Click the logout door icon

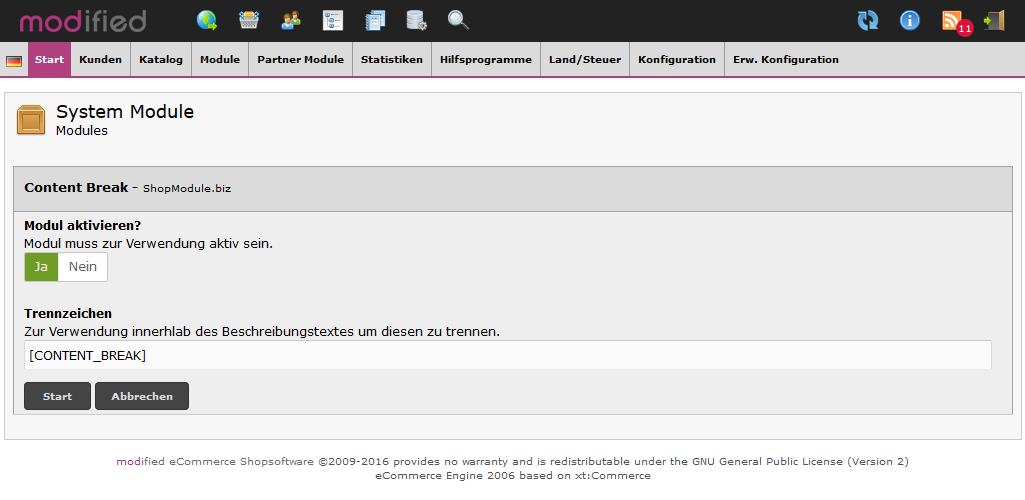pos(994,20)
